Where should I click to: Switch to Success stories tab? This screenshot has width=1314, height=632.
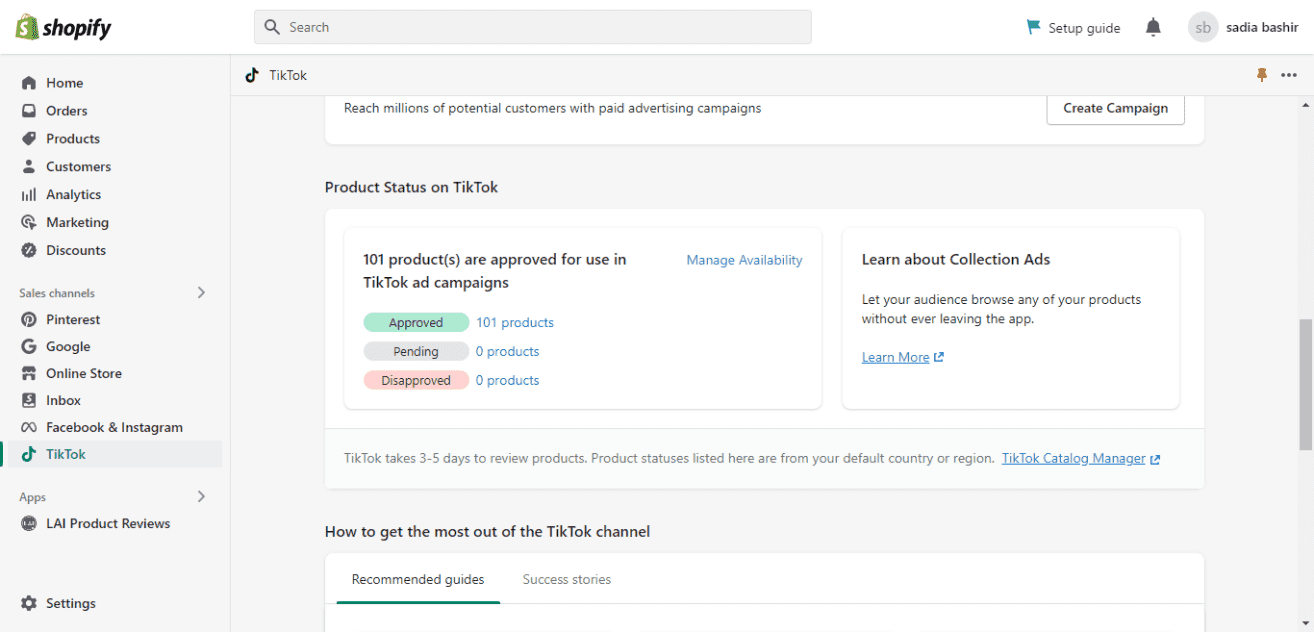click(566, 580)
